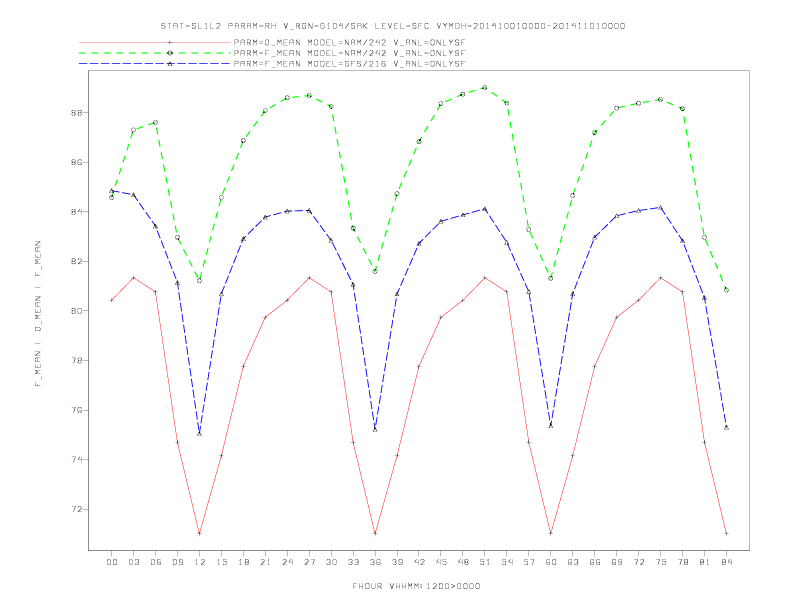This screenshot has height=612, width=792.
Task: Click the vertical y-axis title F_MEAN | O_MEAN | F_MEAN
Action: (x=38, y=314)
